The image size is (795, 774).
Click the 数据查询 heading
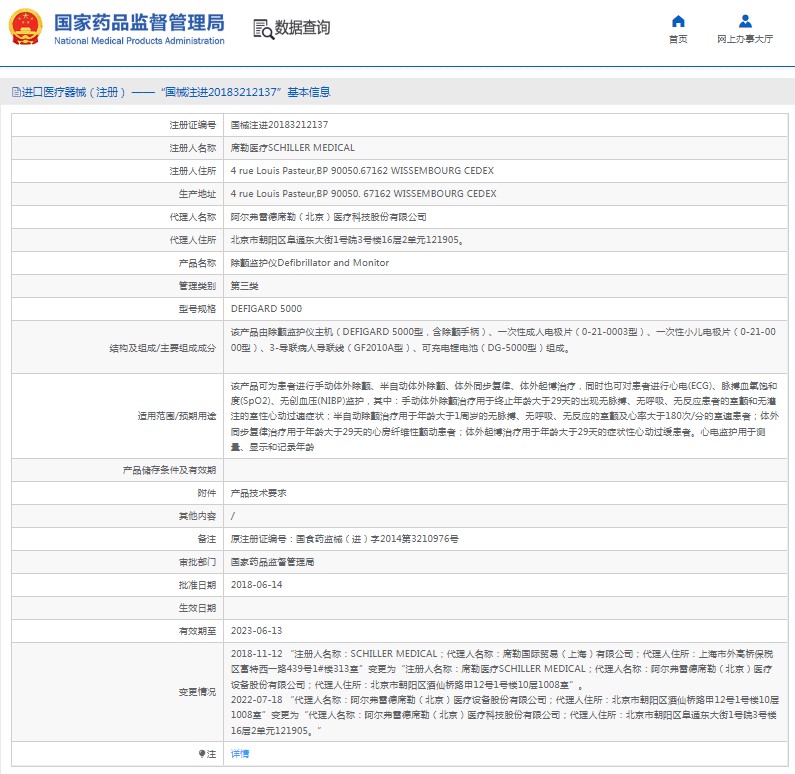tap(302, 27)
